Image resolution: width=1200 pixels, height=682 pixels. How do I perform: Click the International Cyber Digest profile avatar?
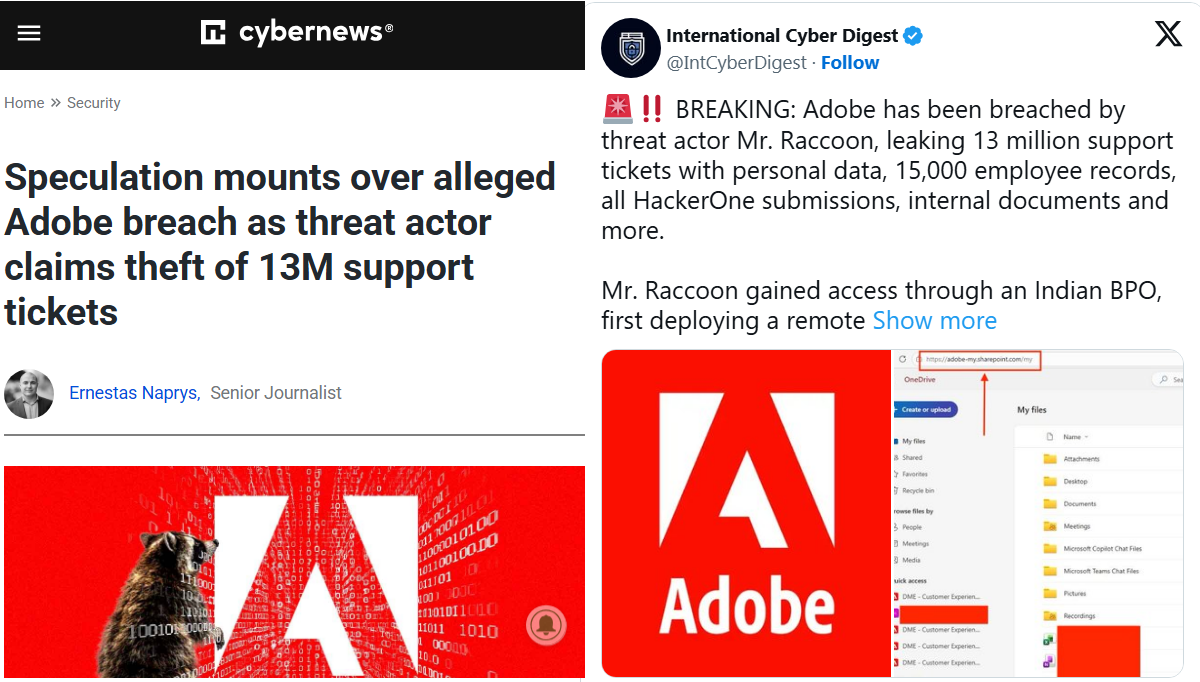(x=630, y=47)
